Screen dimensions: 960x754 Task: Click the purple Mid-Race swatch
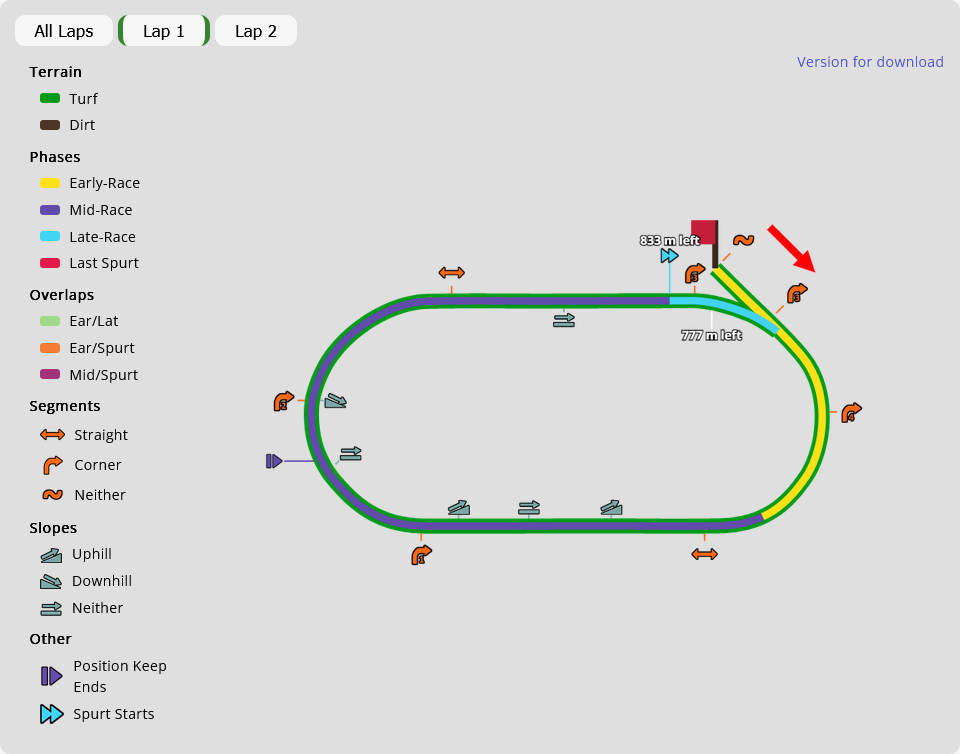click(x=50, y=210)
